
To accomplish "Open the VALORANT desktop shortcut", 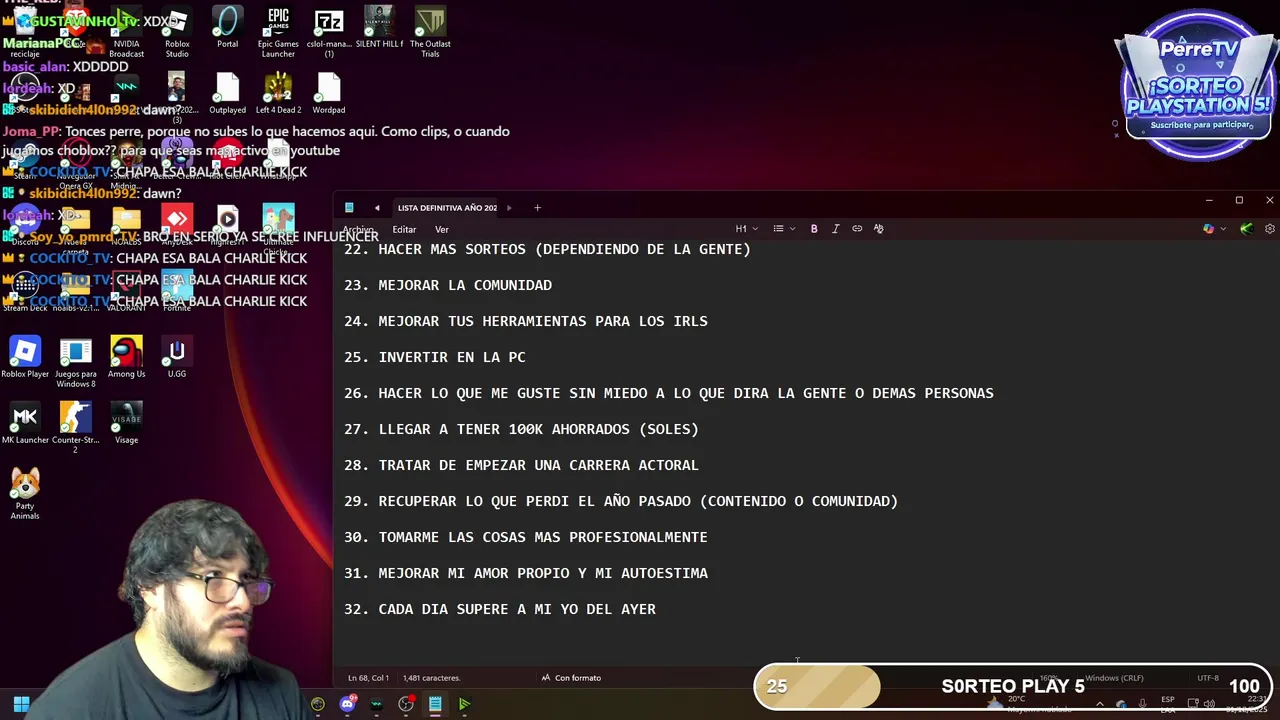I will [x=126, y=290].
